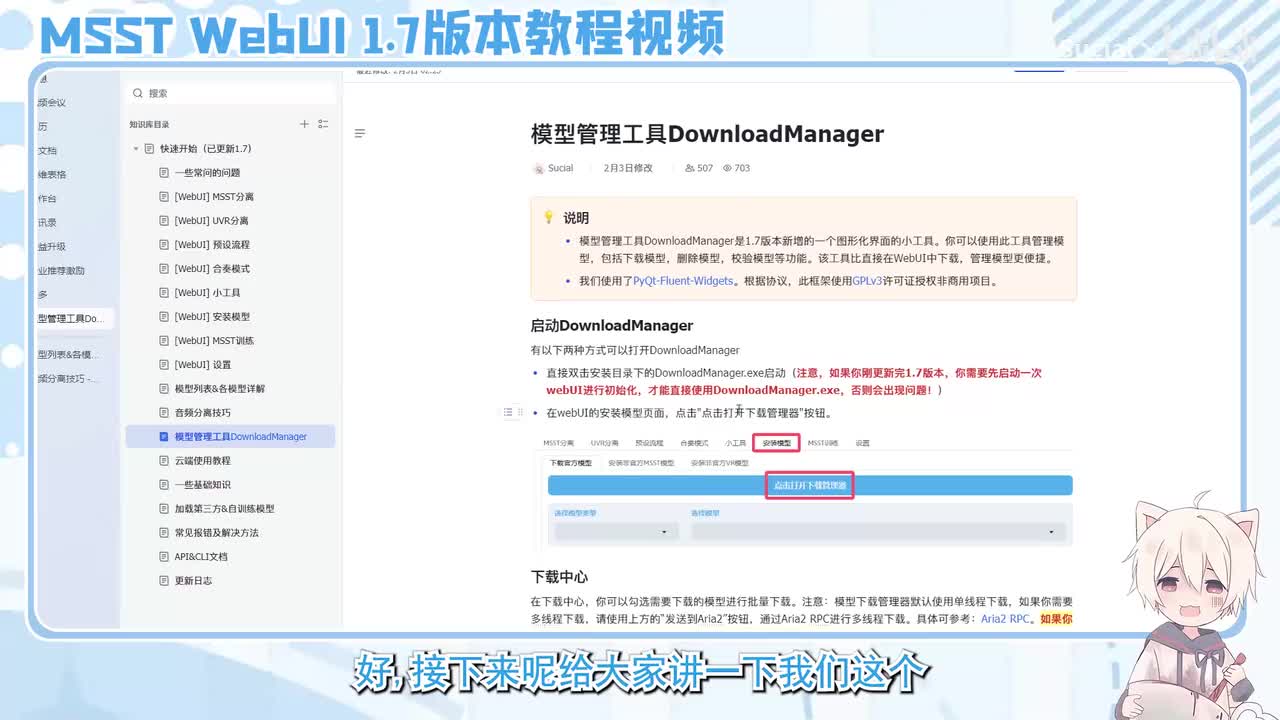Viewport: 1280px width, 720px height.
Task: Click the page icon beside 音频分离技巧
Action: 165,412
